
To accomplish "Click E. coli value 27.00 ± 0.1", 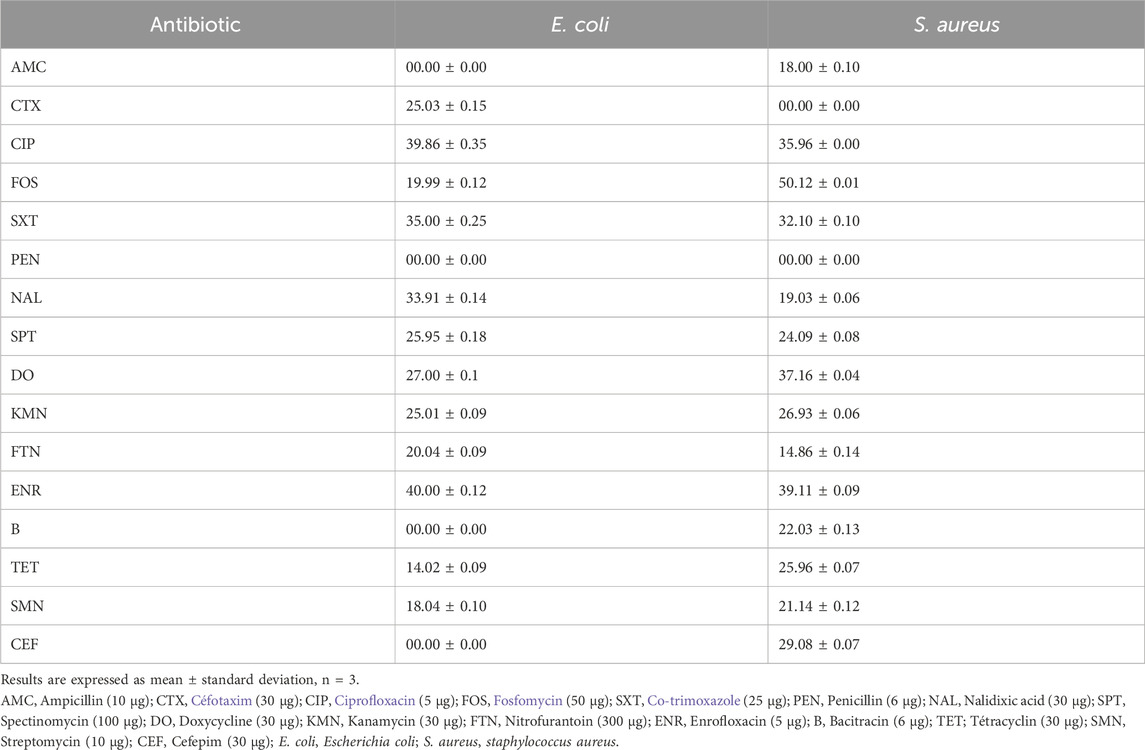I will [442, 375].
